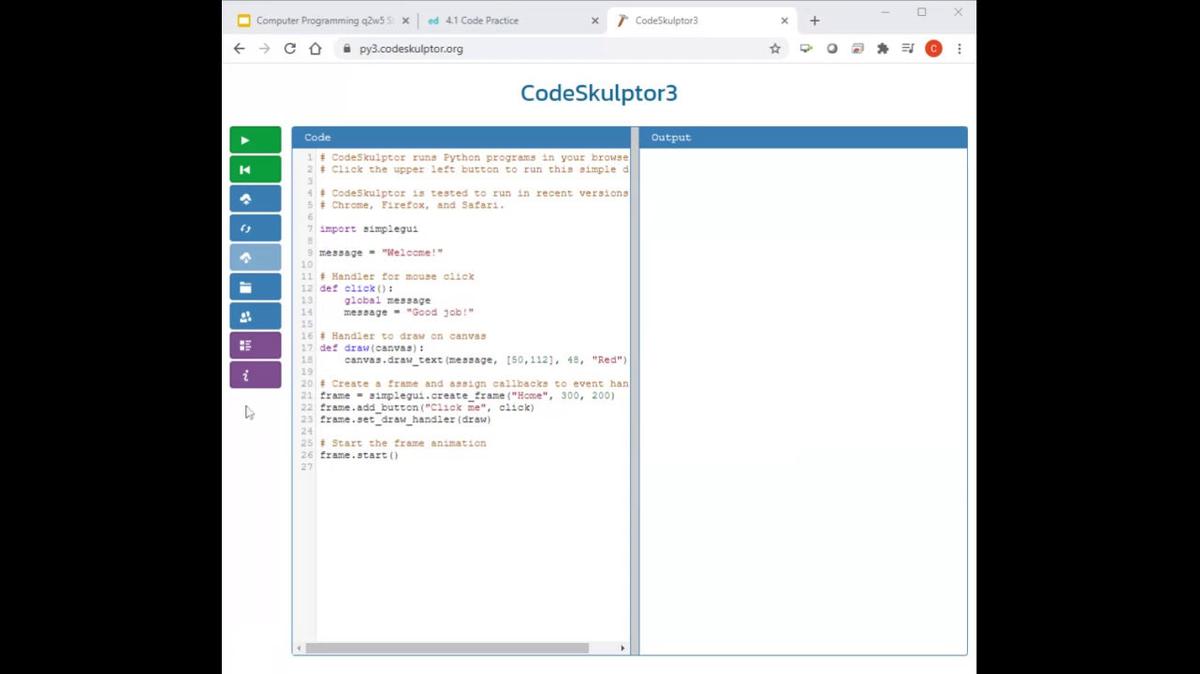The width and height of the screenshot is (1200, 674).
Task: Click the CodeSkulptor3 page title
Action: [599, 93]
